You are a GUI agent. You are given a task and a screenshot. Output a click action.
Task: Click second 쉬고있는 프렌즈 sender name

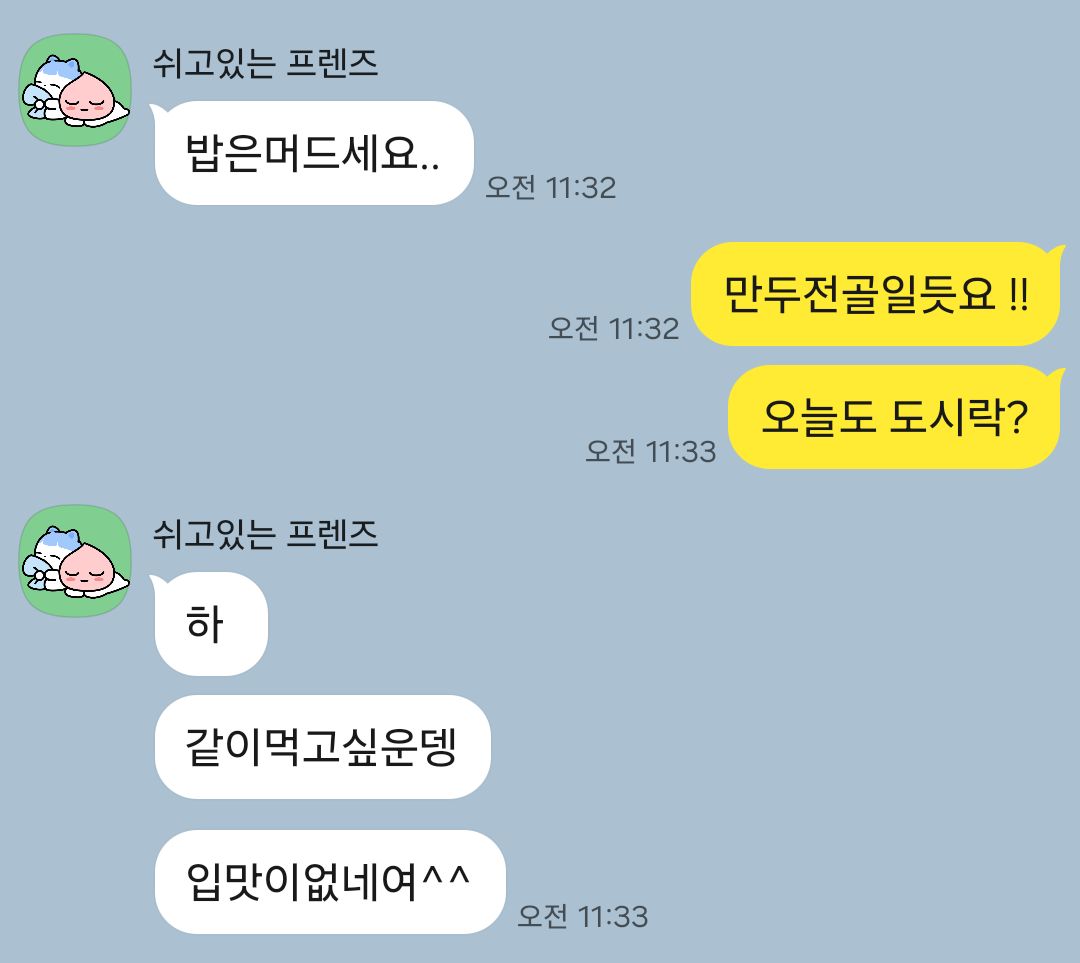[x=265, y=534]
